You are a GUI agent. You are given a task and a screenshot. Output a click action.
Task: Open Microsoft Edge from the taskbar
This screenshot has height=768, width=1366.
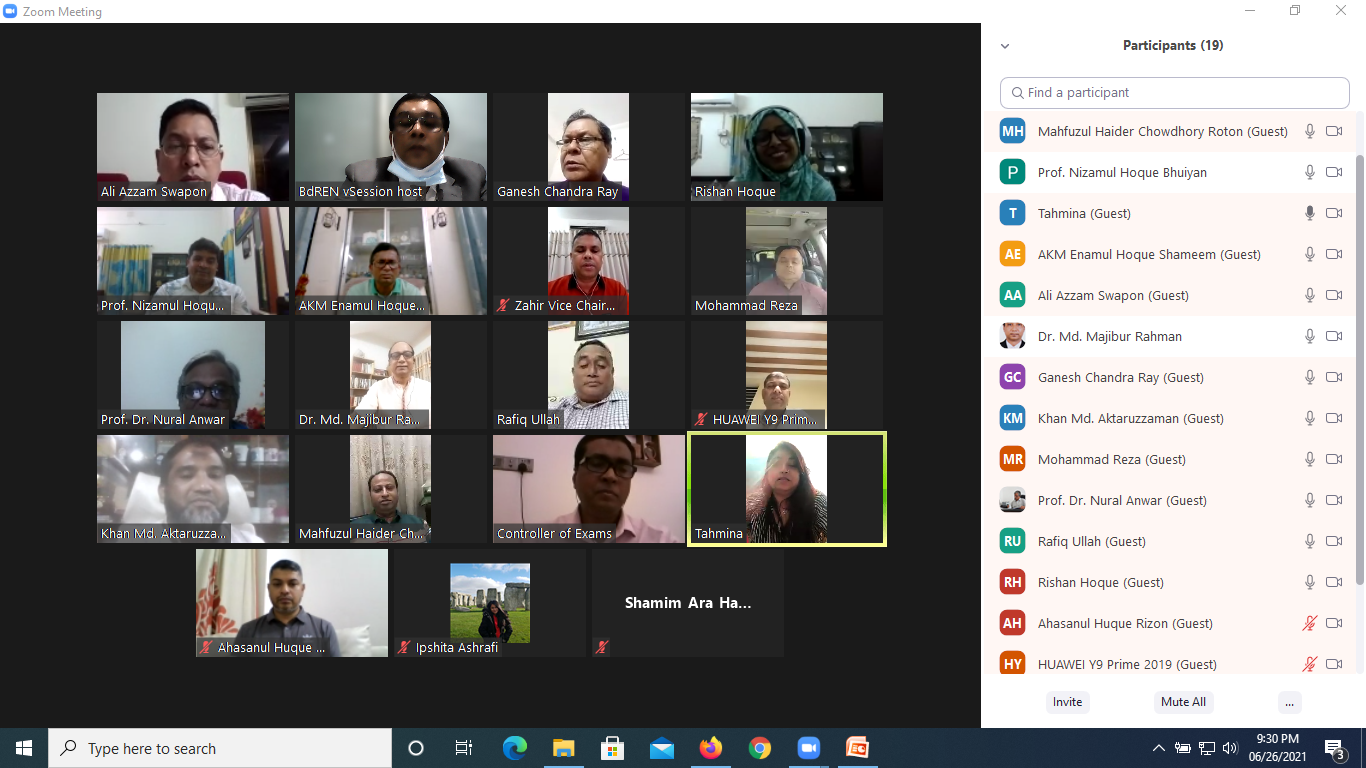[515, 748]
